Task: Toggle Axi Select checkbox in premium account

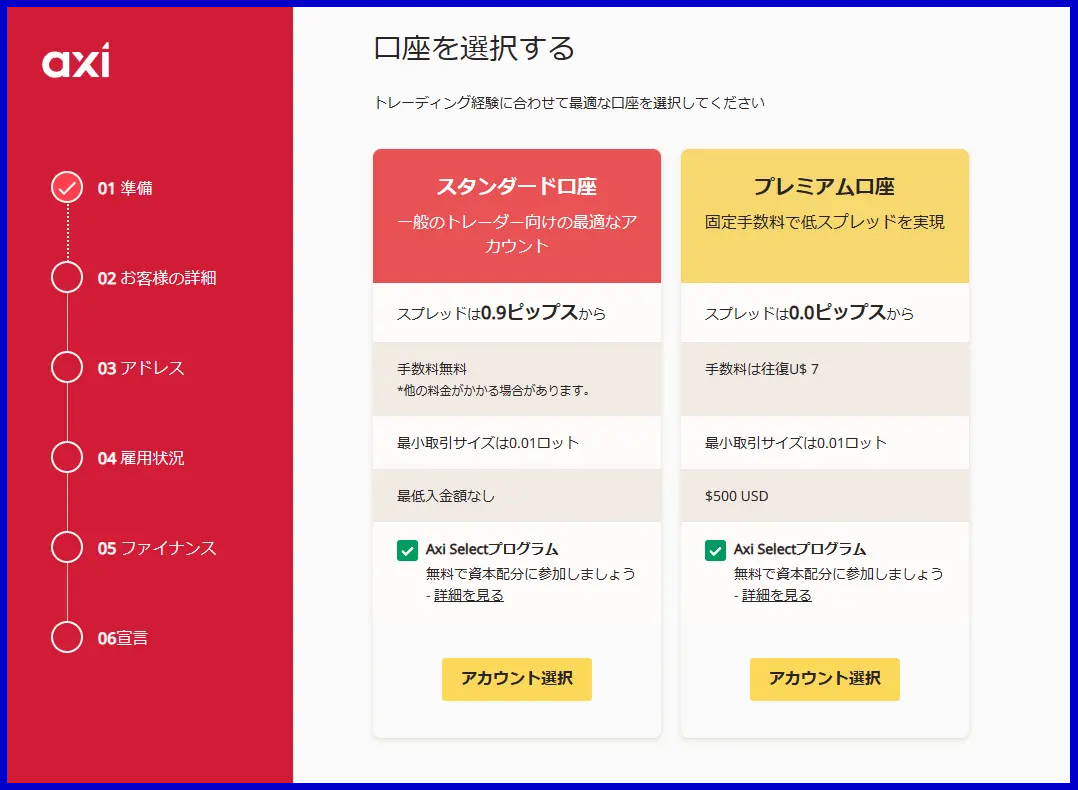Action: click(x=715, y=550)
